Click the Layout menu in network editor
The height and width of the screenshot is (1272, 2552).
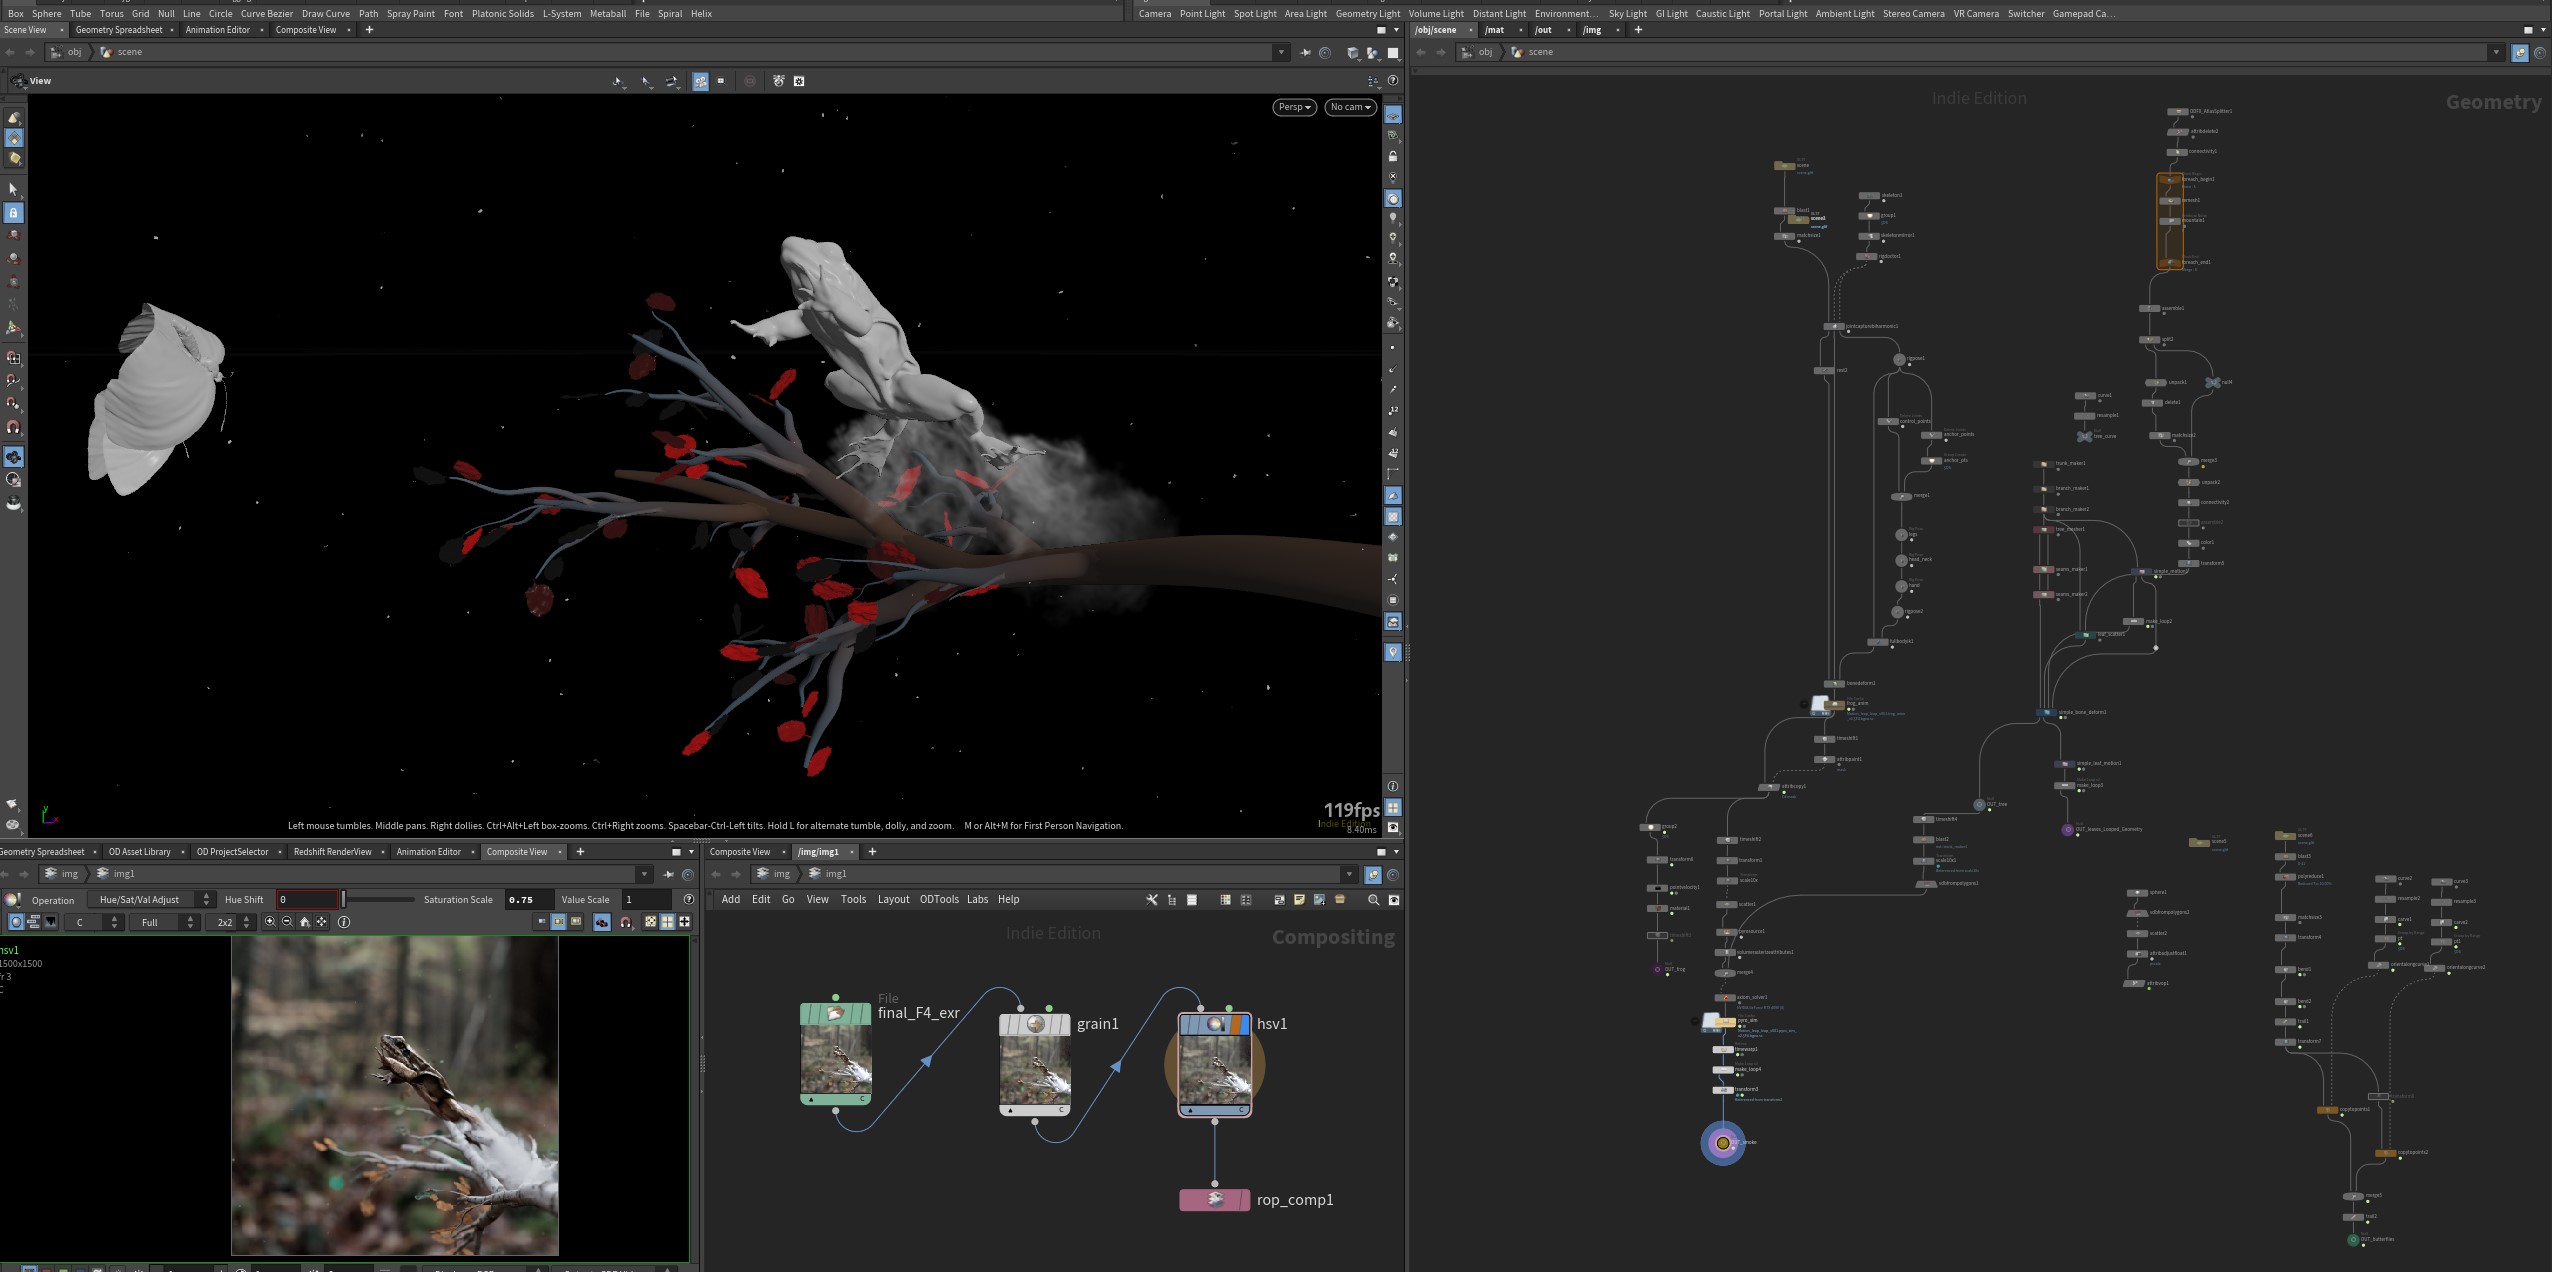click(893, 900)
